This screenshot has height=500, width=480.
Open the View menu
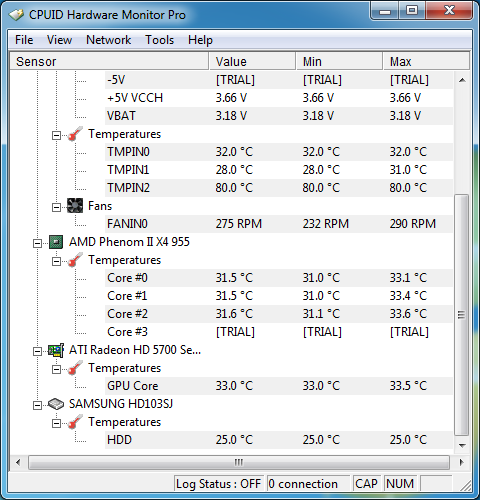59,40
